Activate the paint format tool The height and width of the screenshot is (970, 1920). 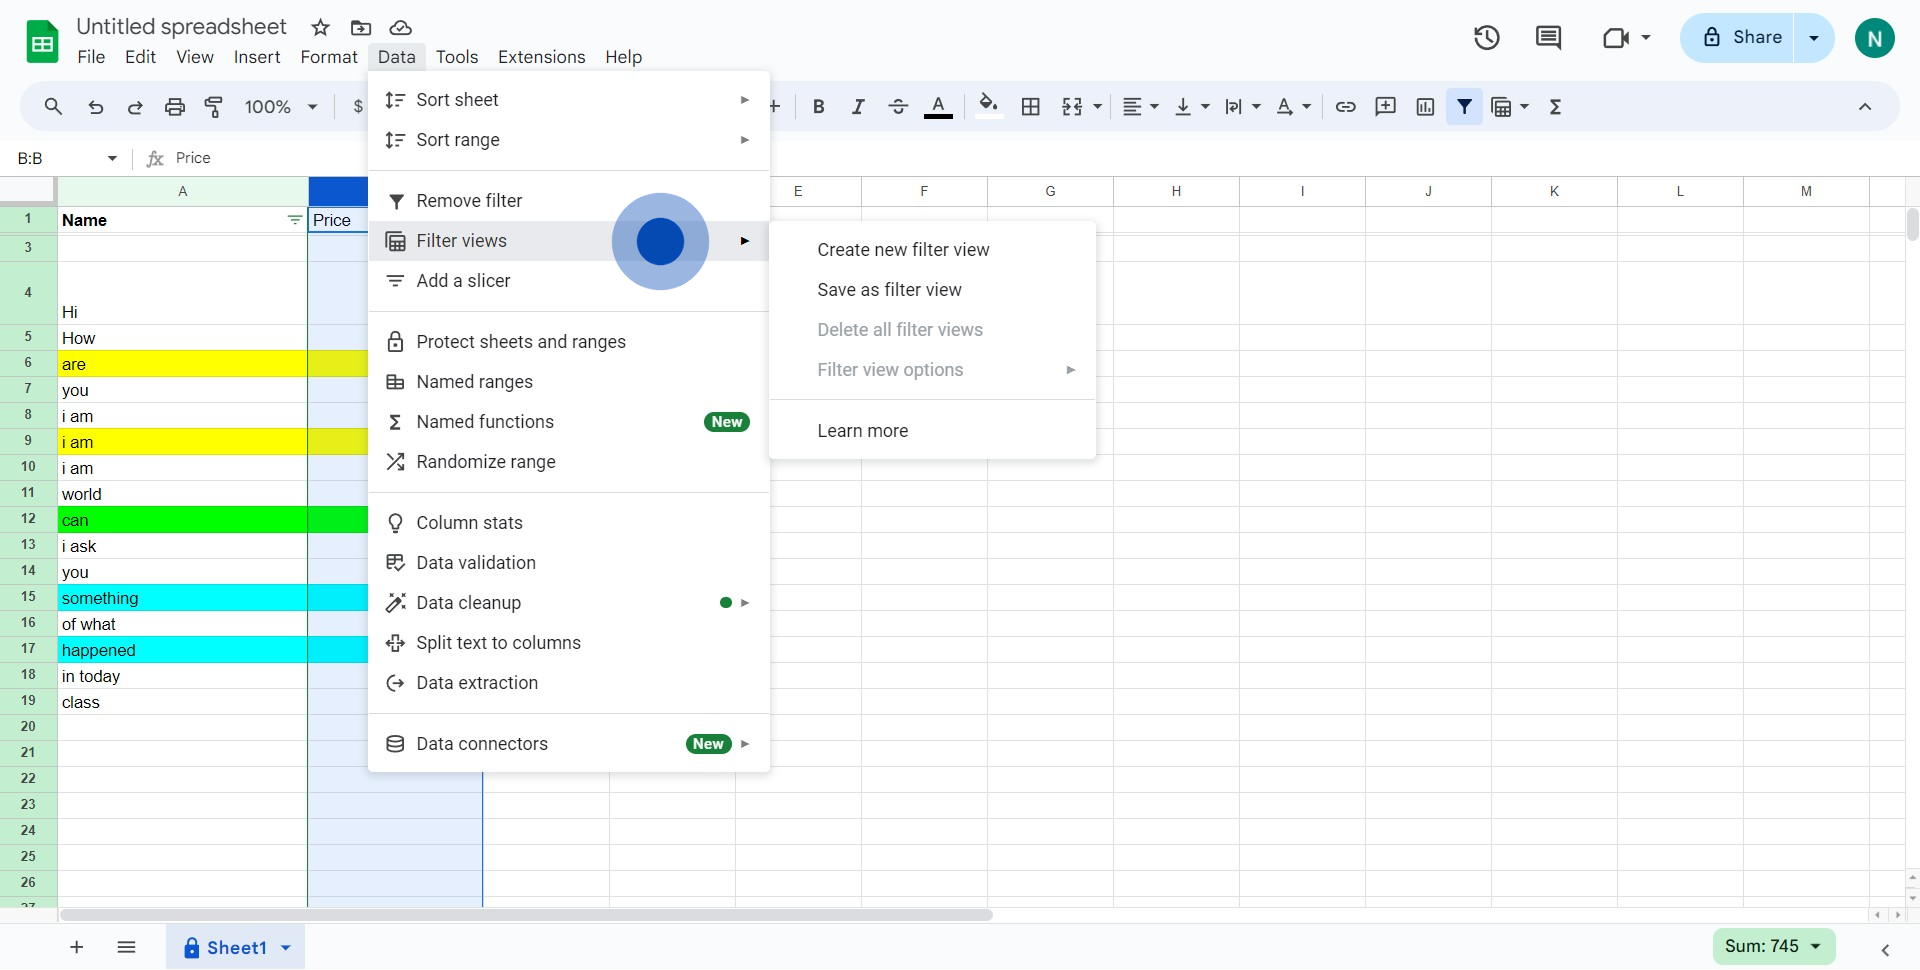click(x=214, y=106)
